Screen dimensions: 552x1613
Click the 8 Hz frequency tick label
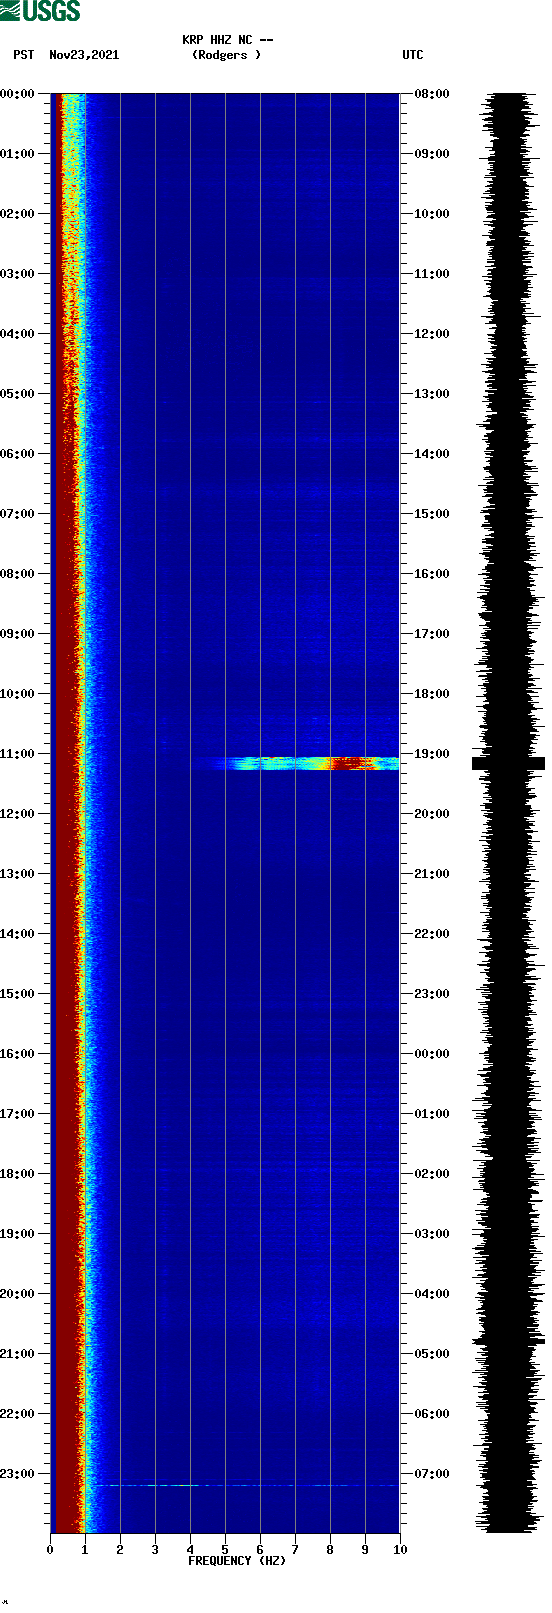point(330,1550)
